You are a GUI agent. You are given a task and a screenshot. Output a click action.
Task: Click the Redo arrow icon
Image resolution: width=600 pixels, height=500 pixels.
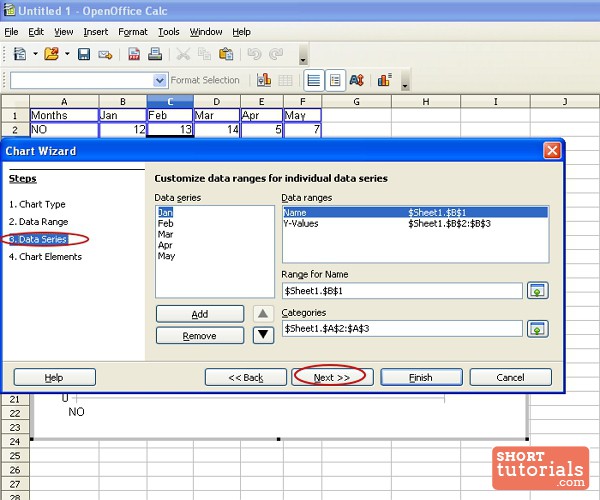click(276, 54)
